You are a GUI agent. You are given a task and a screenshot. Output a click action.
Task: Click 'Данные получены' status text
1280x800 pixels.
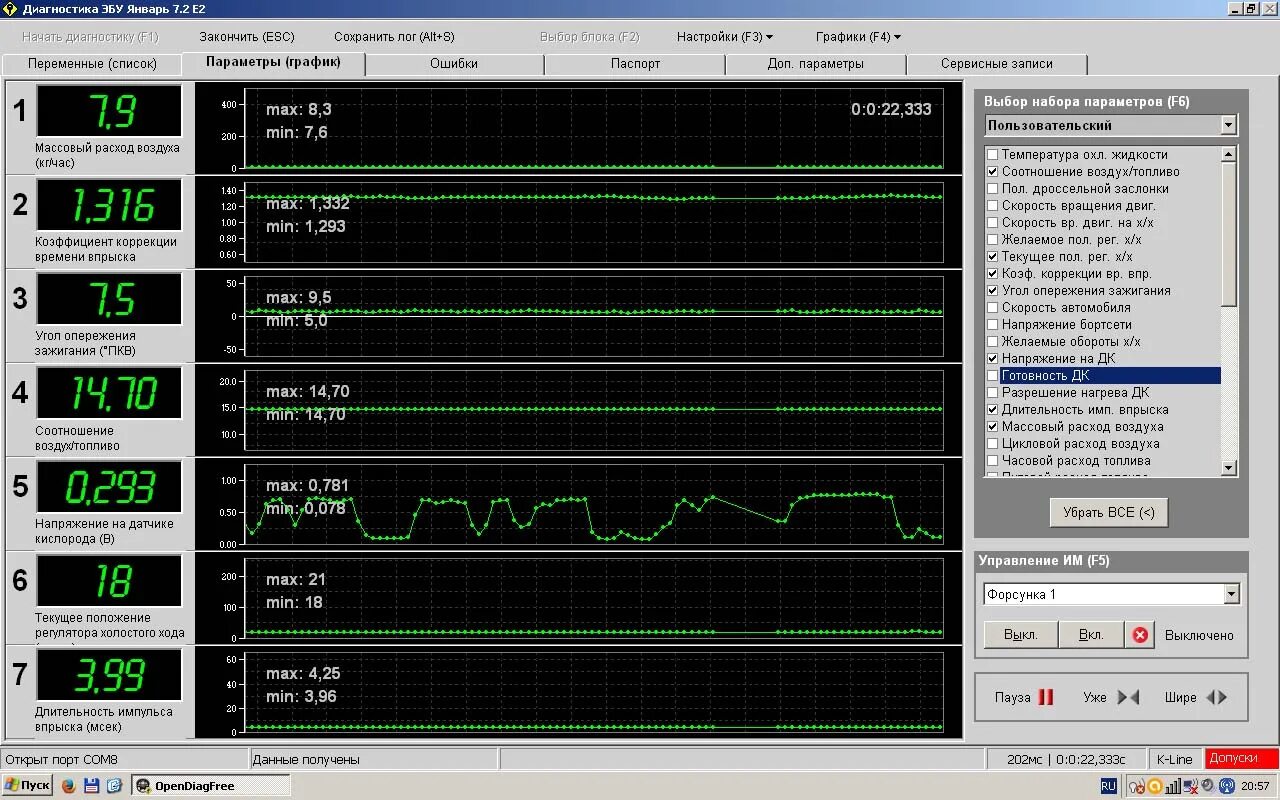(306, 759)
